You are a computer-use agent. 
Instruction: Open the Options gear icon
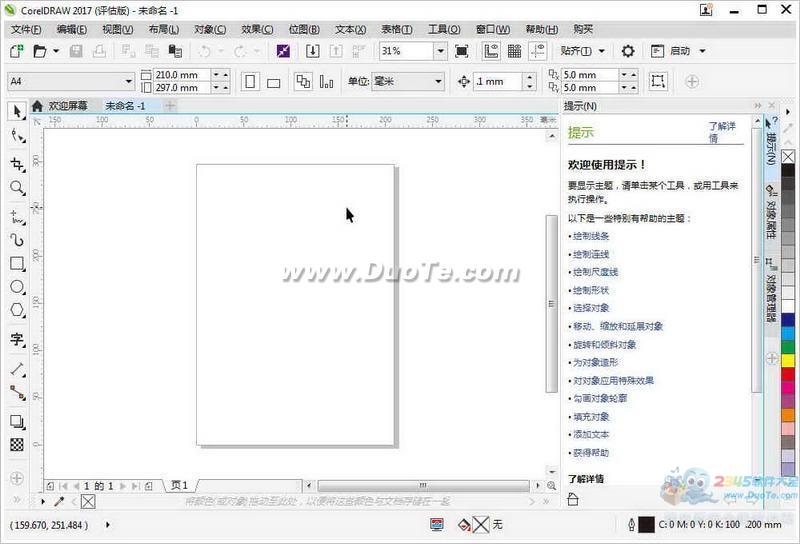628,51
